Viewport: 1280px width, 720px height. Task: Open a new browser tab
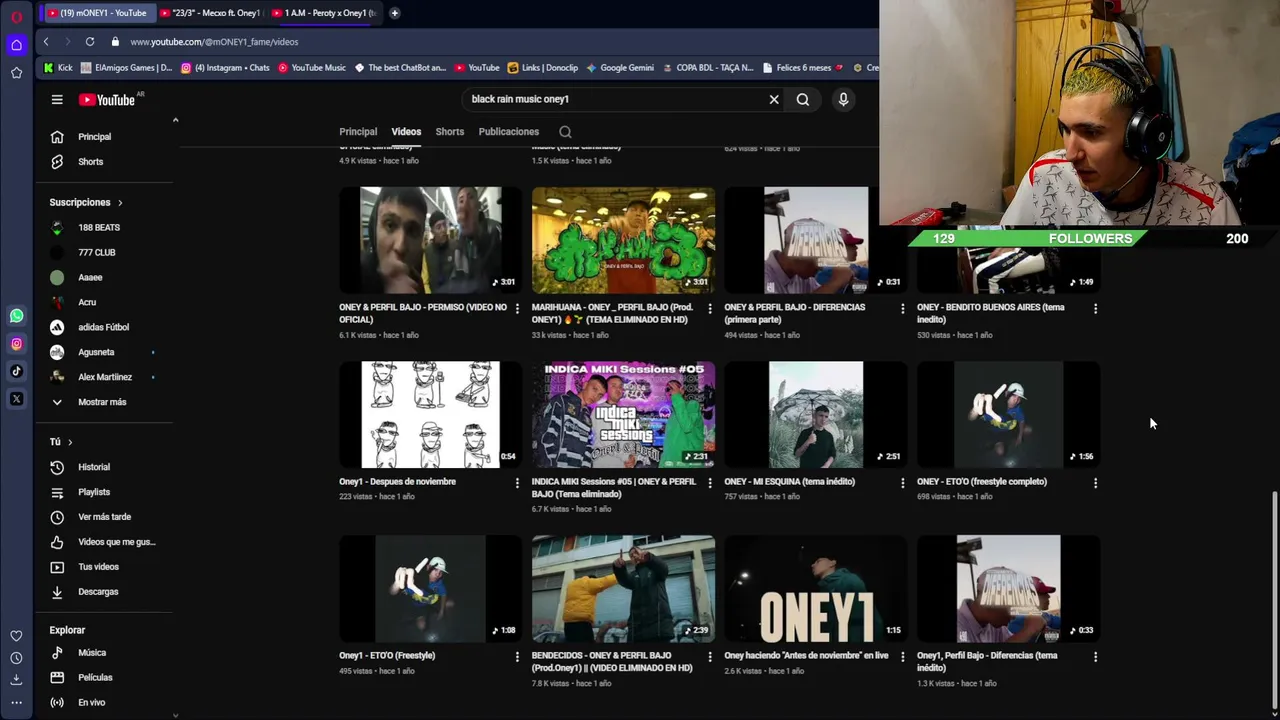pyautogui.click(x=394, y=13)
